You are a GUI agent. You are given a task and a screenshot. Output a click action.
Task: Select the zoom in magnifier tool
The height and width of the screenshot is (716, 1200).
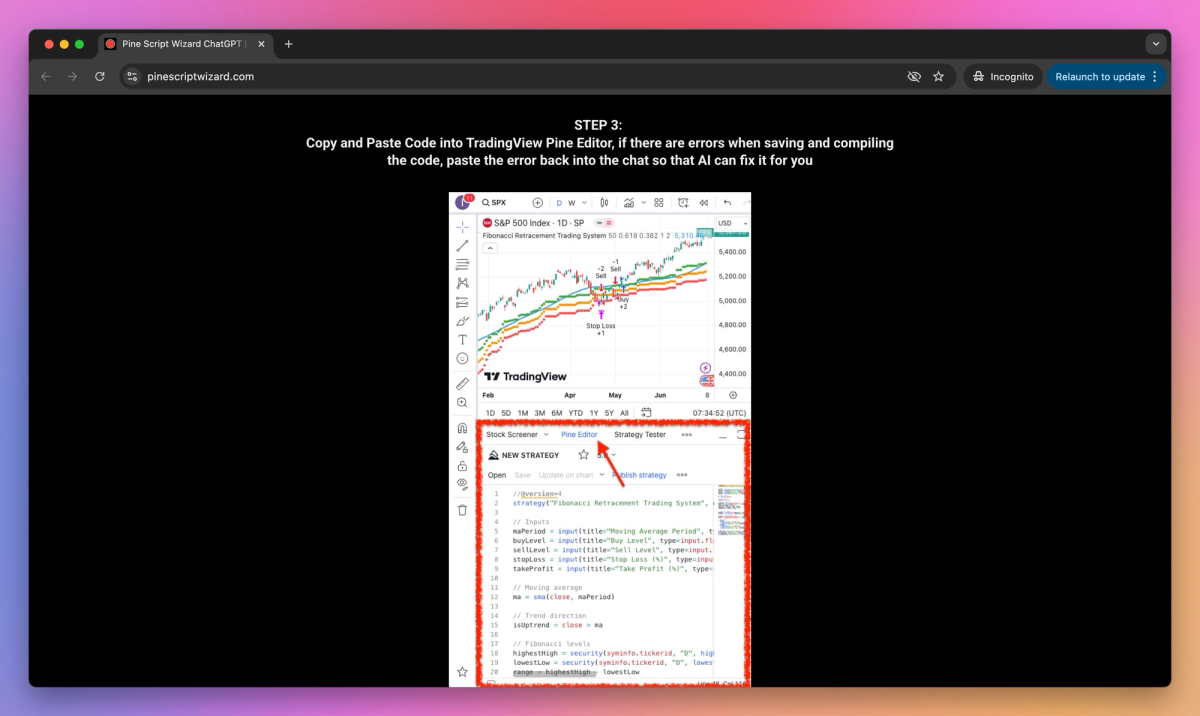[462, 402]
